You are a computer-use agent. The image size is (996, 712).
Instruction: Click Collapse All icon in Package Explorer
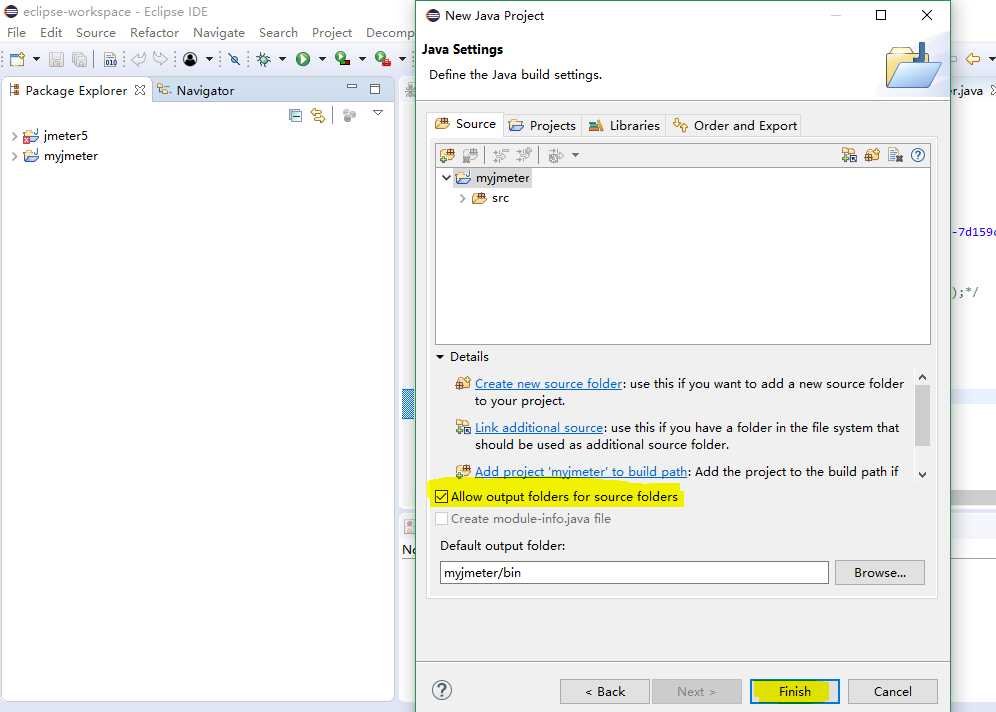click(x=295, y=116)
